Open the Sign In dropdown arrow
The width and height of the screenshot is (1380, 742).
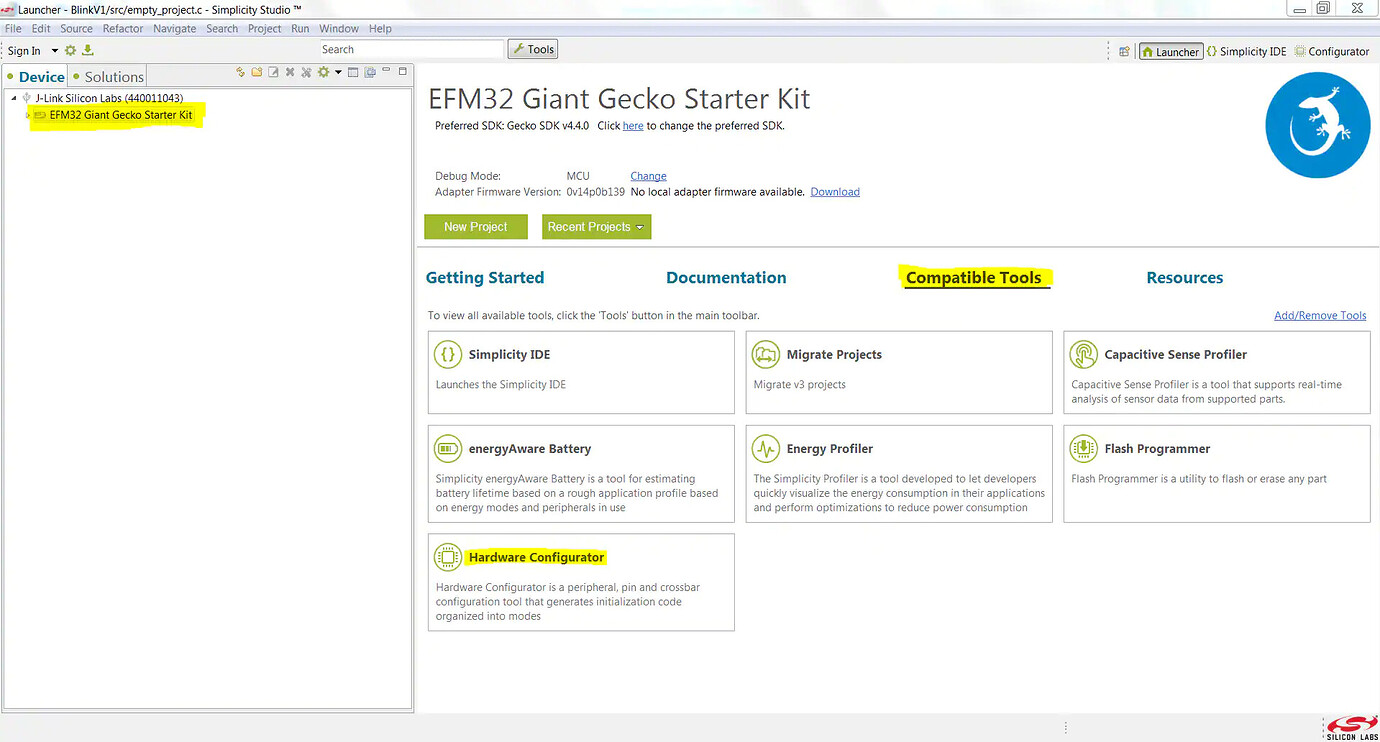pyautogui.click(x=56, y=50)
